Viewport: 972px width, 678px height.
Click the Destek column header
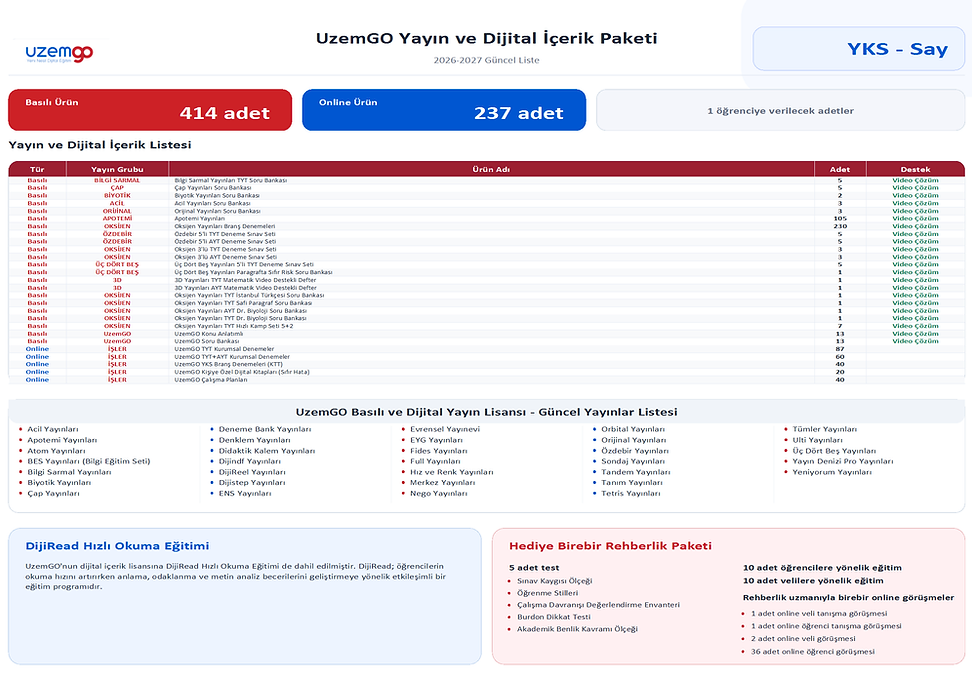coord(916,169)
